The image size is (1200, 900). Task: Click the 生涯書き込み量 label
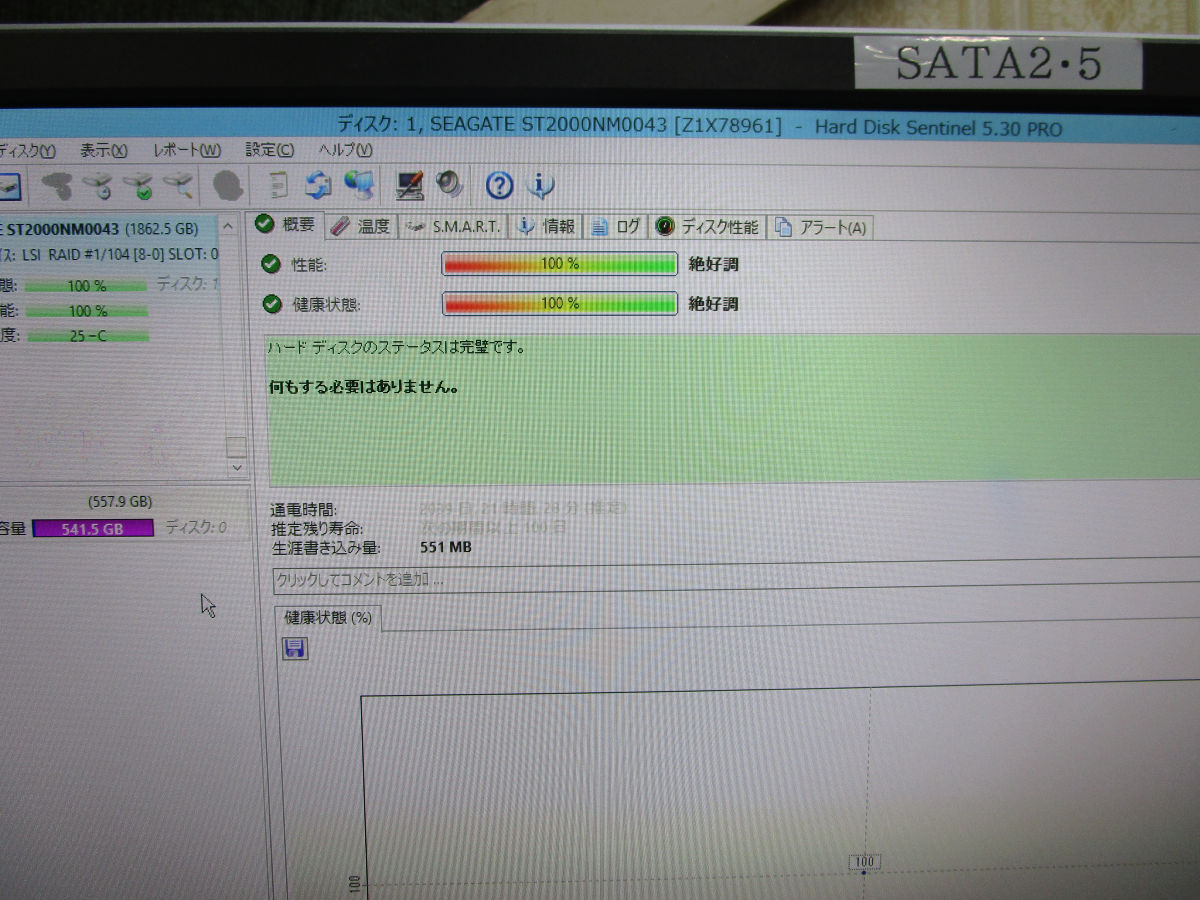tap(325, 548)
